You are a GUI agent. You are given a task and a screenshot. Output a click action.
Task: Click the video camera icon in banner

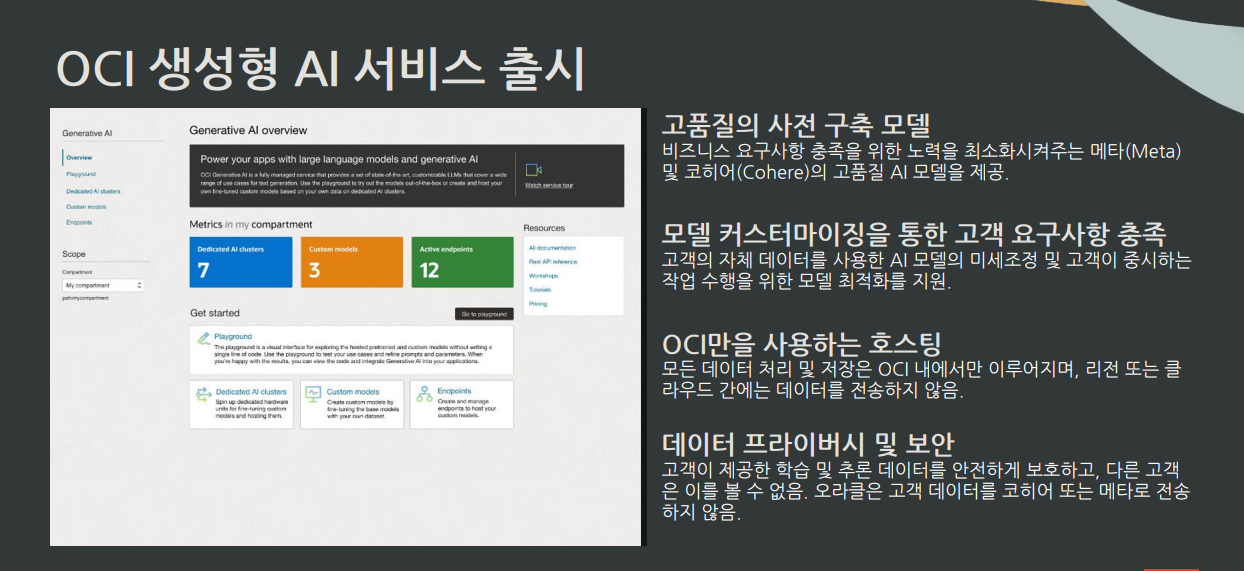[534, 169]
